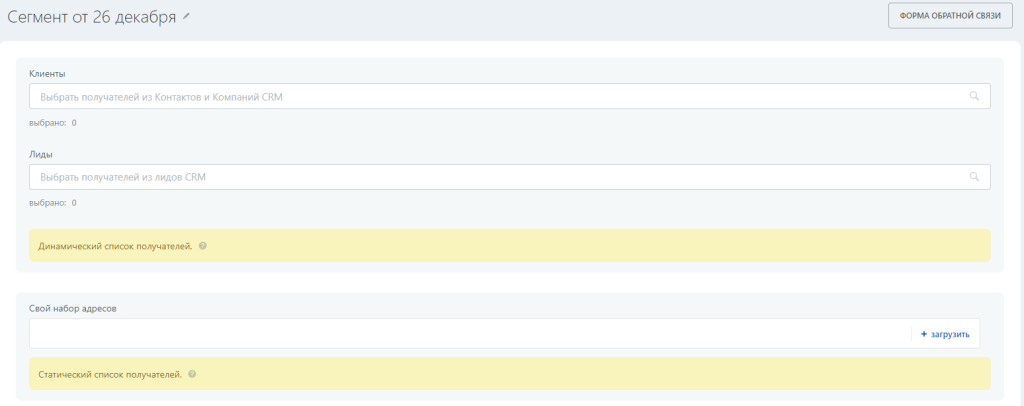Image resolution: width=1024 pixels, height=406 pixels.
Task: Click the magnifier icon in Клиенты field
Action: 974,96
